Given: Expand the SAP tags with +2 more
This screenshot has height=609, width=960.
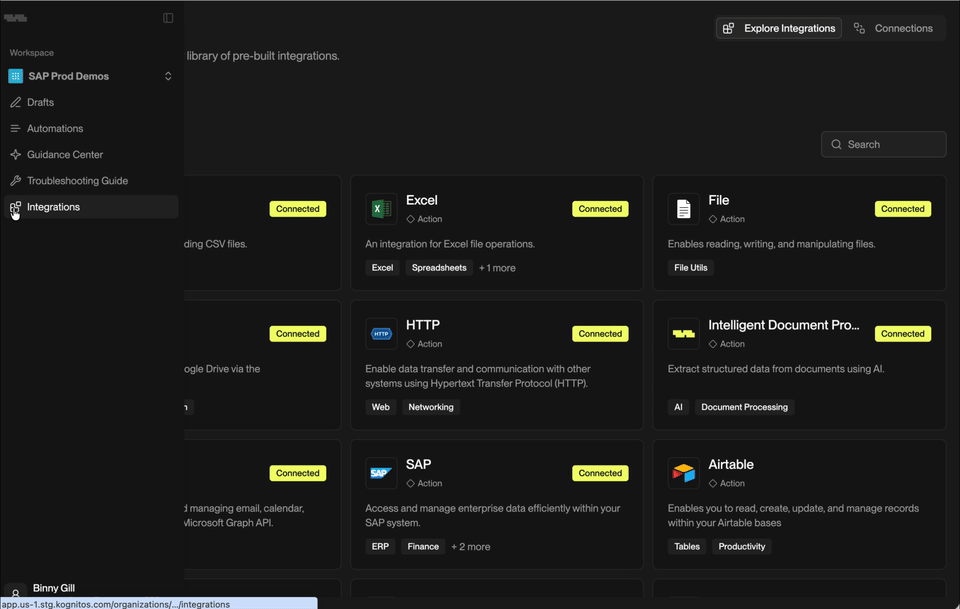Looking at the screenshot, I should coord(470,546).
